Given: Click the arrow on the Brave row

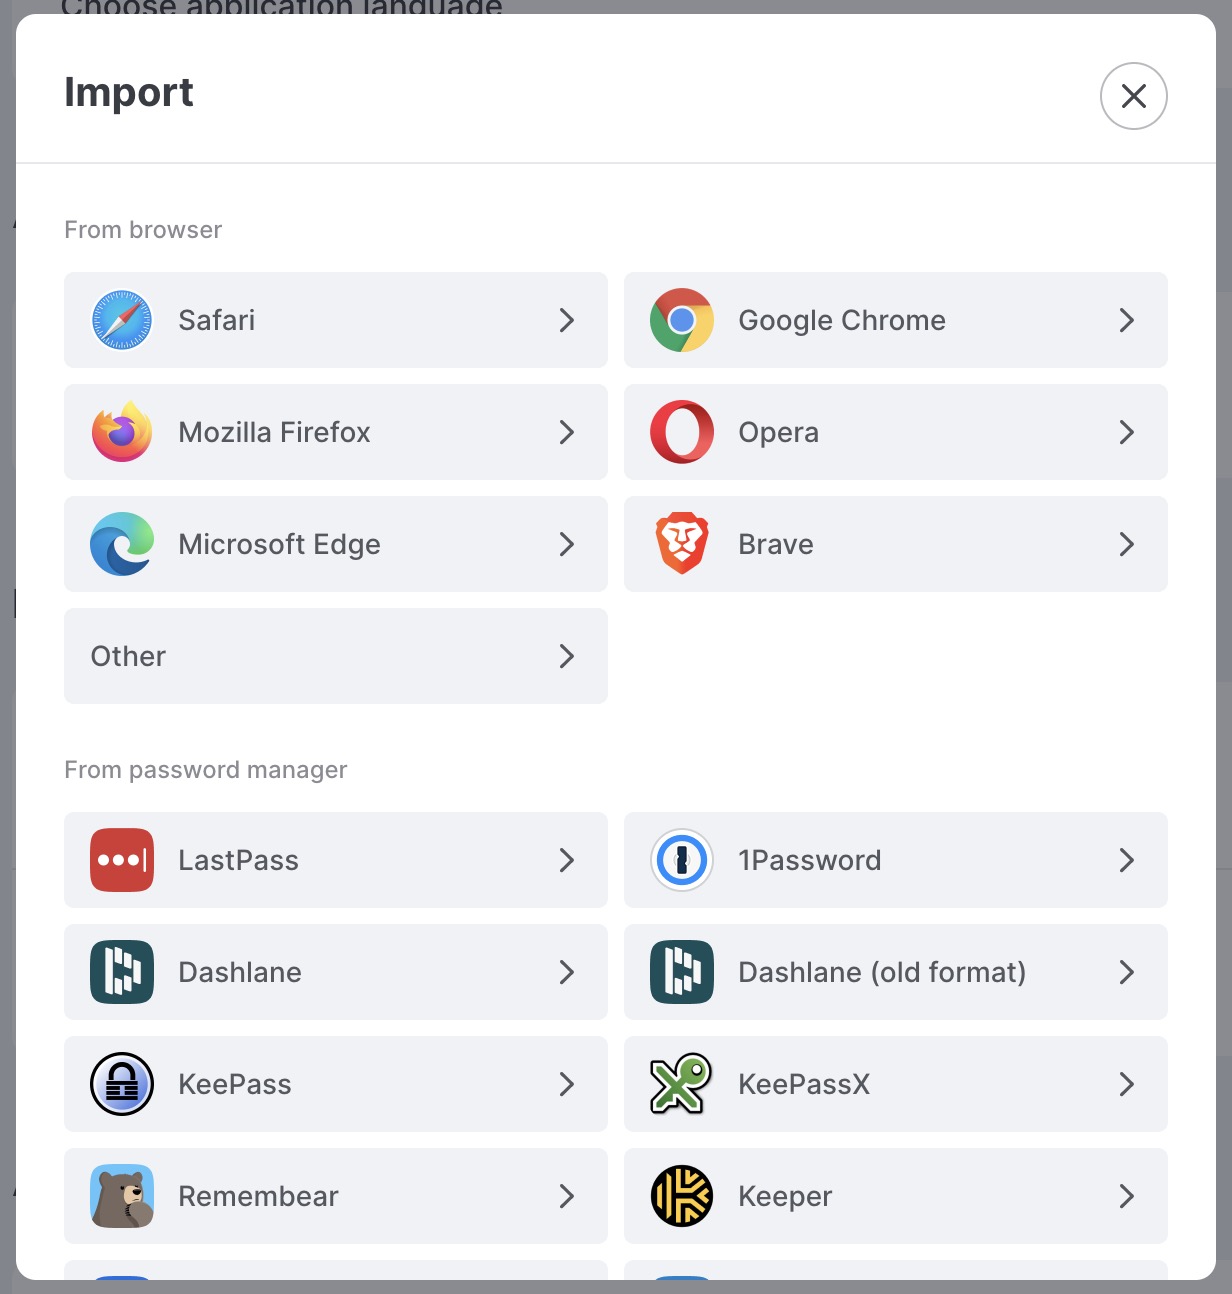Looking at the screenshot, I should tap(1127, 544).
